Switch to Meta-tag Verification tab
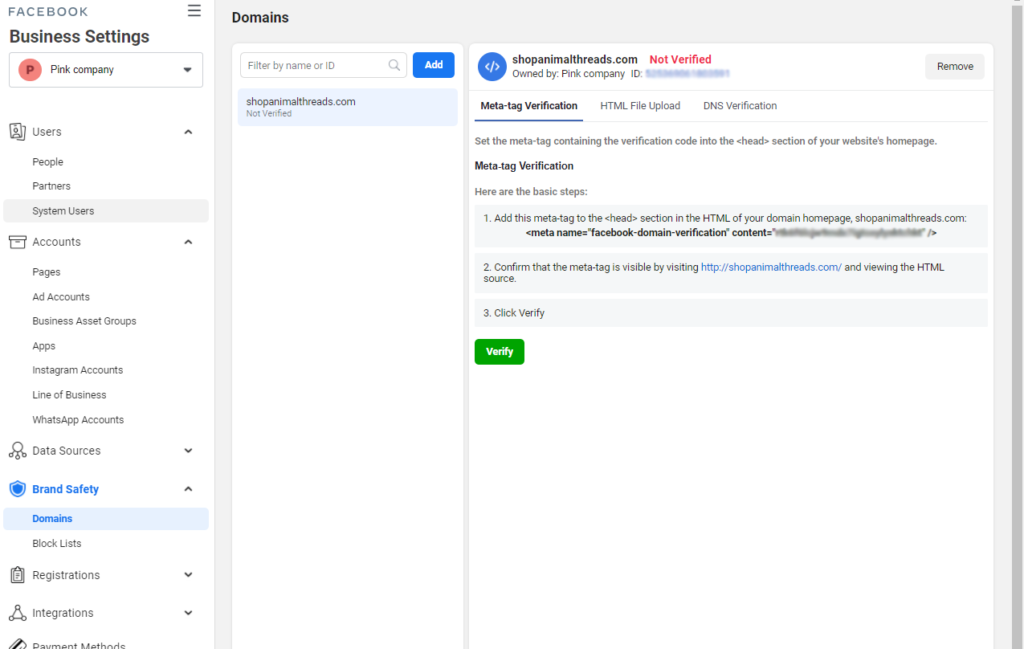 [x=529, y=106]
